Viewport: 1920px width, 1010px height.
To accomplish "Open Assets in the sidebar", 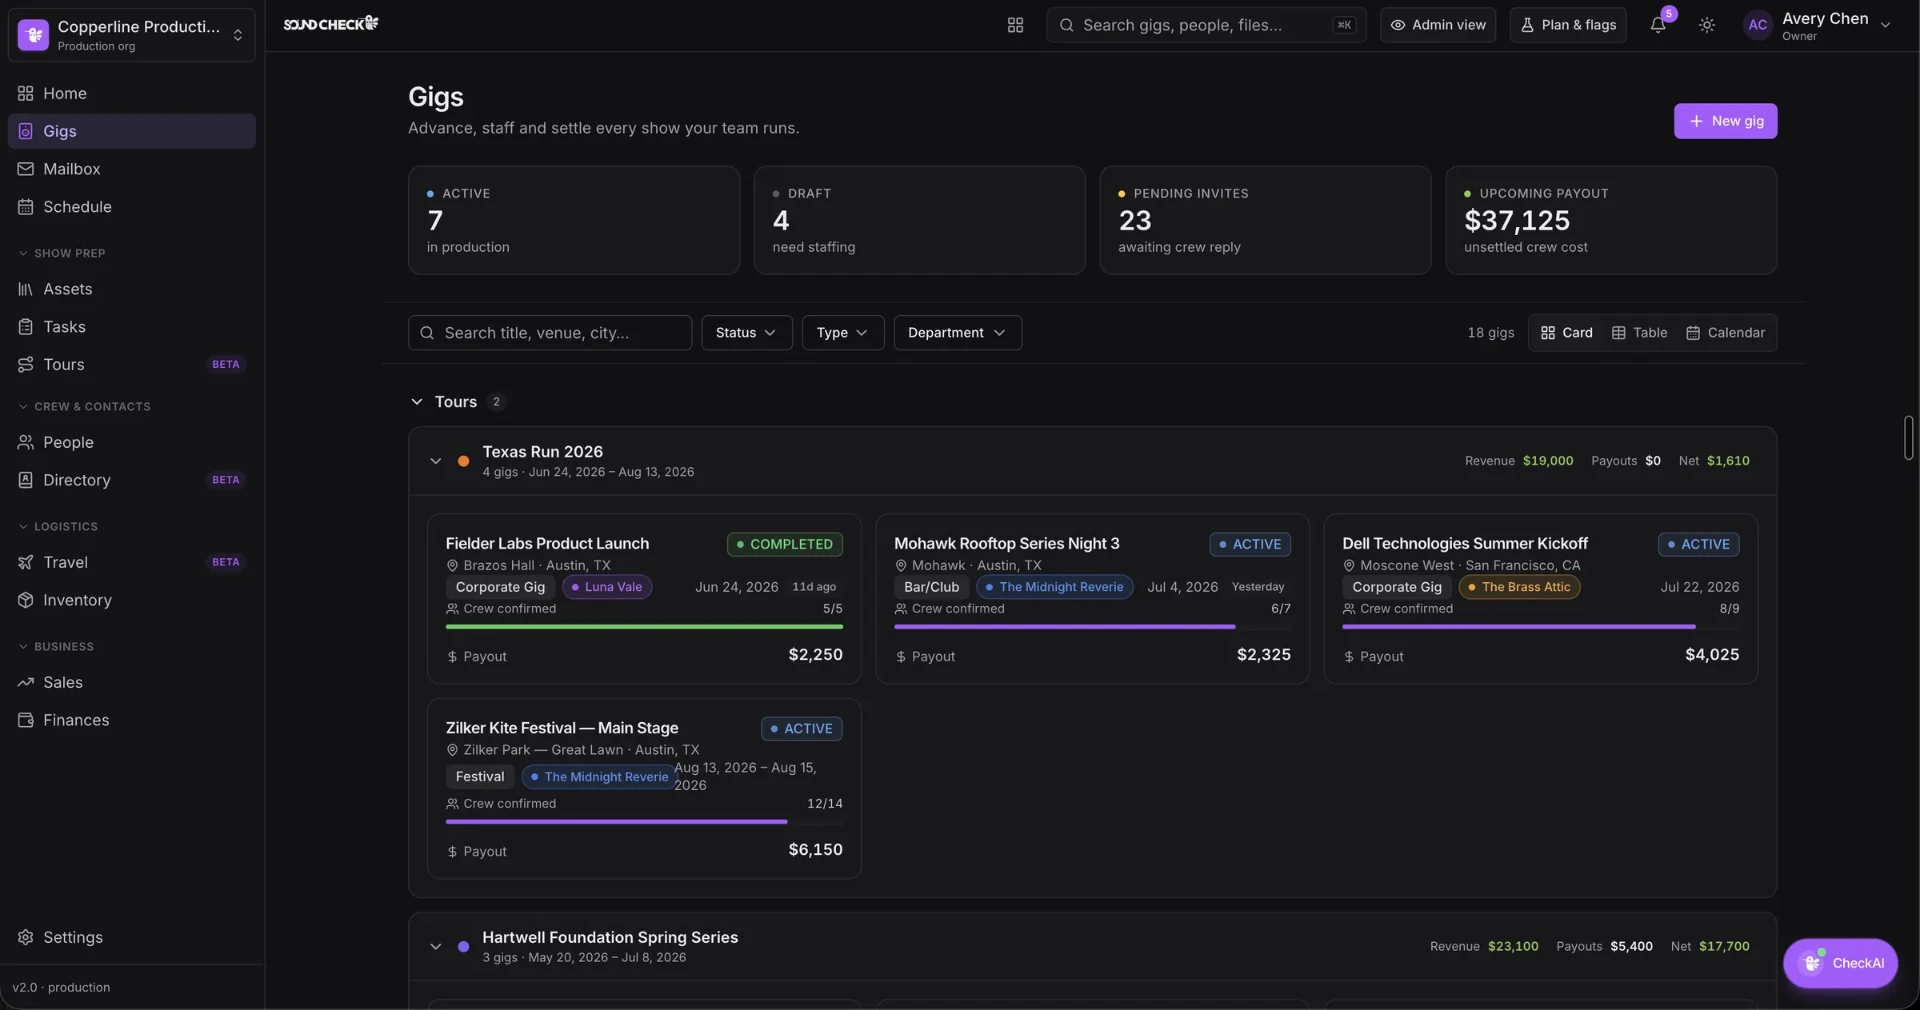I will point(131,289).
